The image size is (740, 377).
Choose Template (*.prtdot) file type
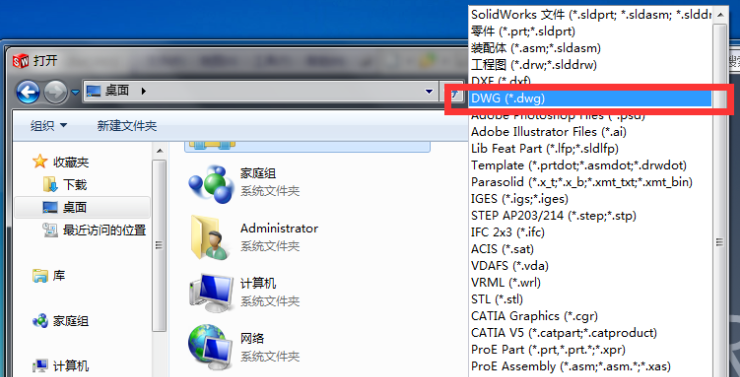click(591, 166)
